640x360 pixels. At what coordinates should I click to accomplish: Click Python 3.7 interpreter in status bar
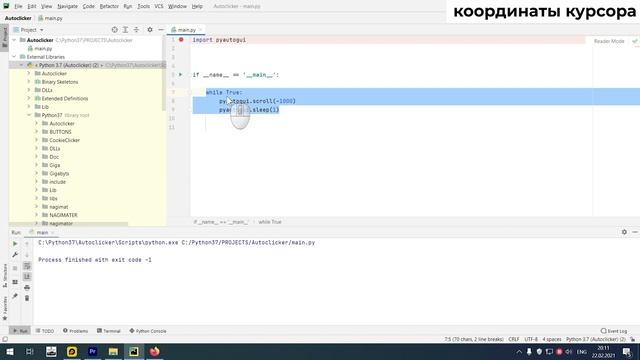(596, 339)
